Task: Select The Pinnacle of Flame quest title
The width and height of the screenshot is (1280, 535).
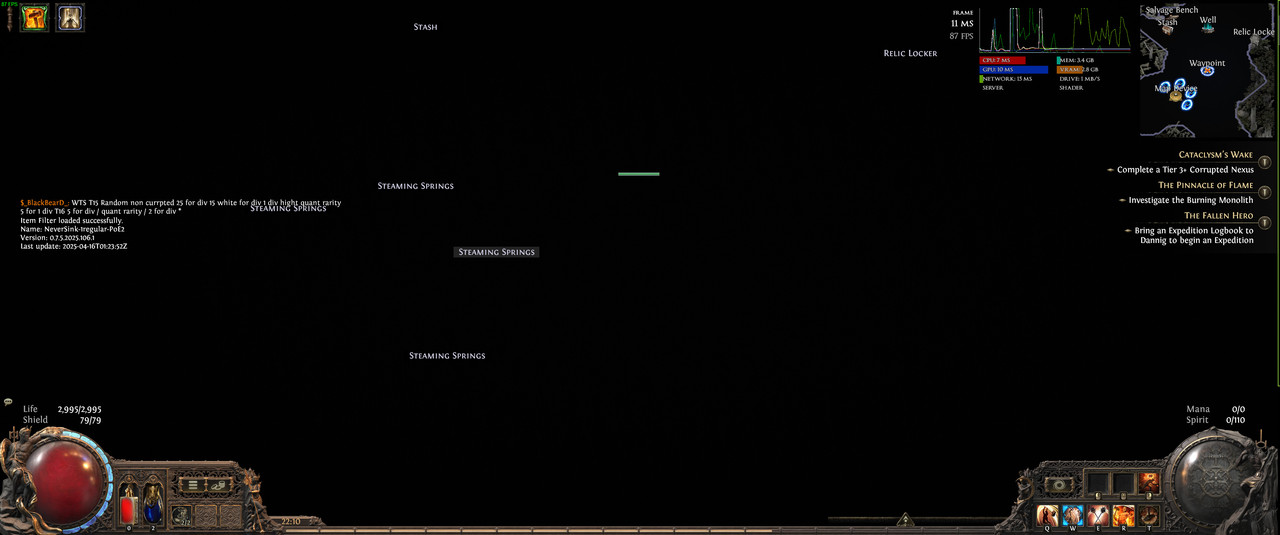Action: click(x=1206, y=185)
